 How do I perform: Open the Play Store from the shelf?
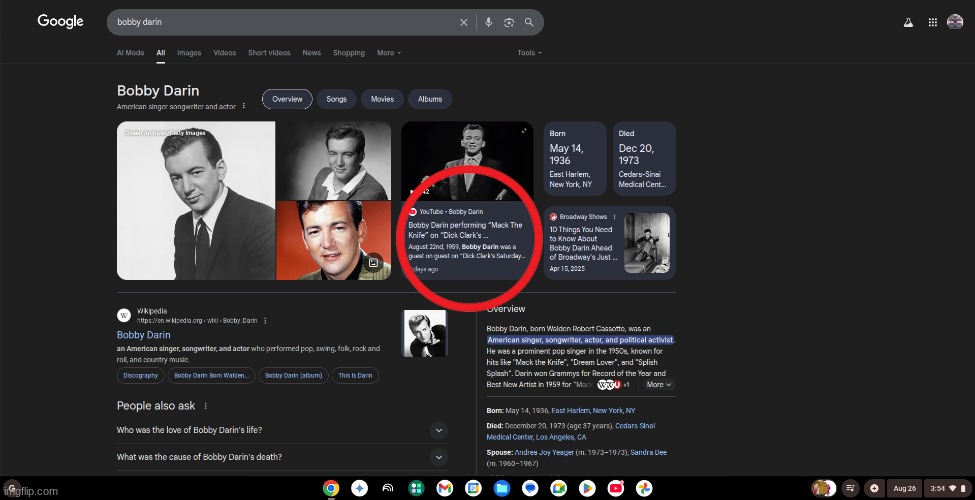coord(587,488)
